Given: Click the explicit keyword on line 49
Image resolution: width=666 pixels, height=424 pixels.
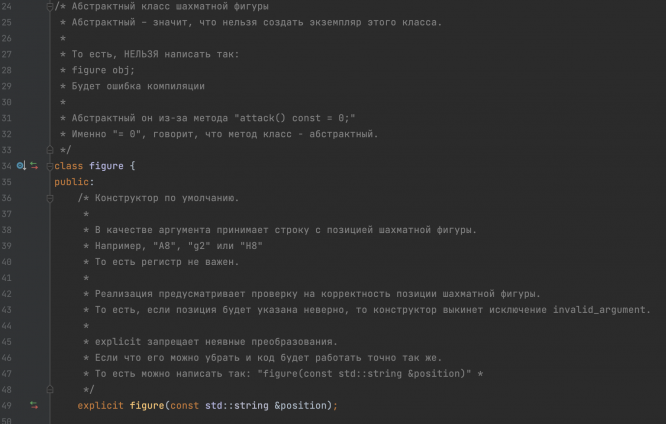Looking at the screenshot, I should (x=101, y=405).
